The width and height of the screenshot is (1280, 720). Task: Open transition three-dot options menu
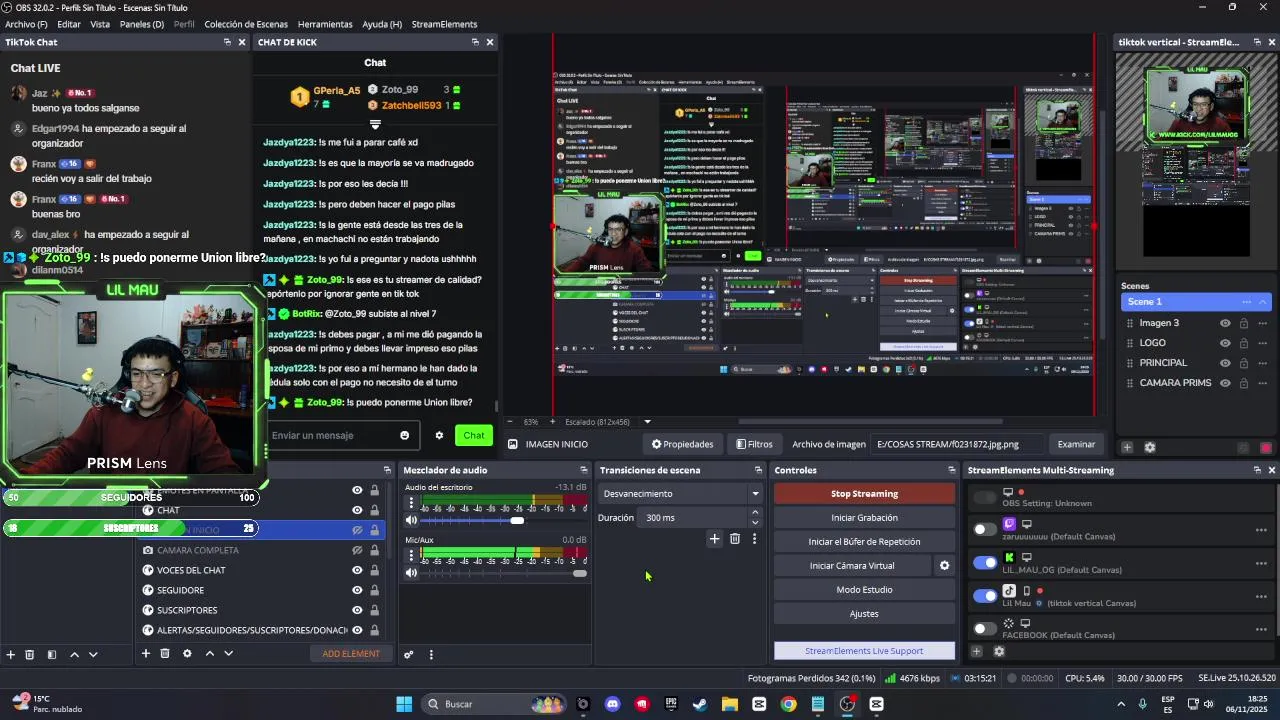[754, 539]
